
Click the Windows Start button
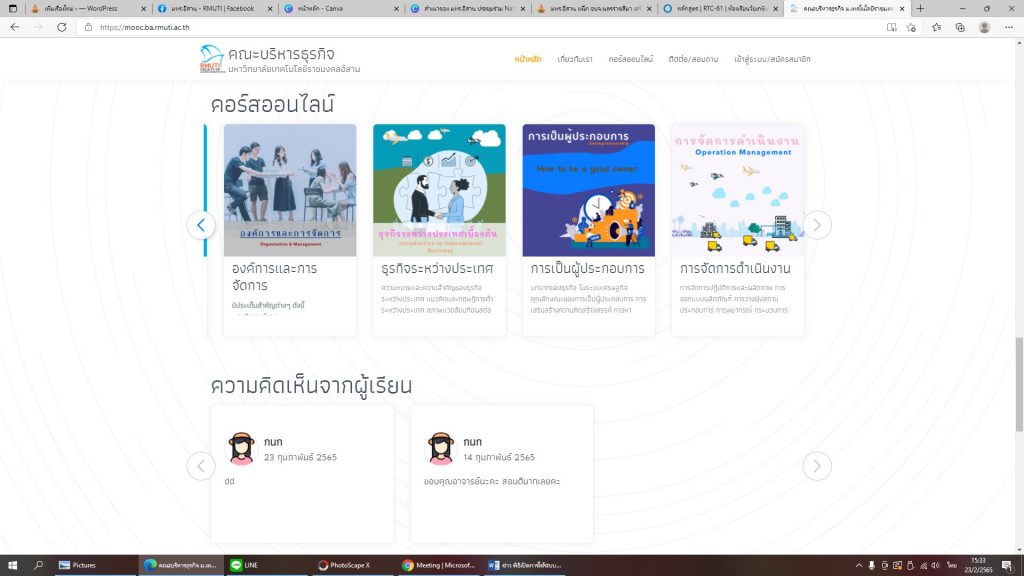pos(12,565)
